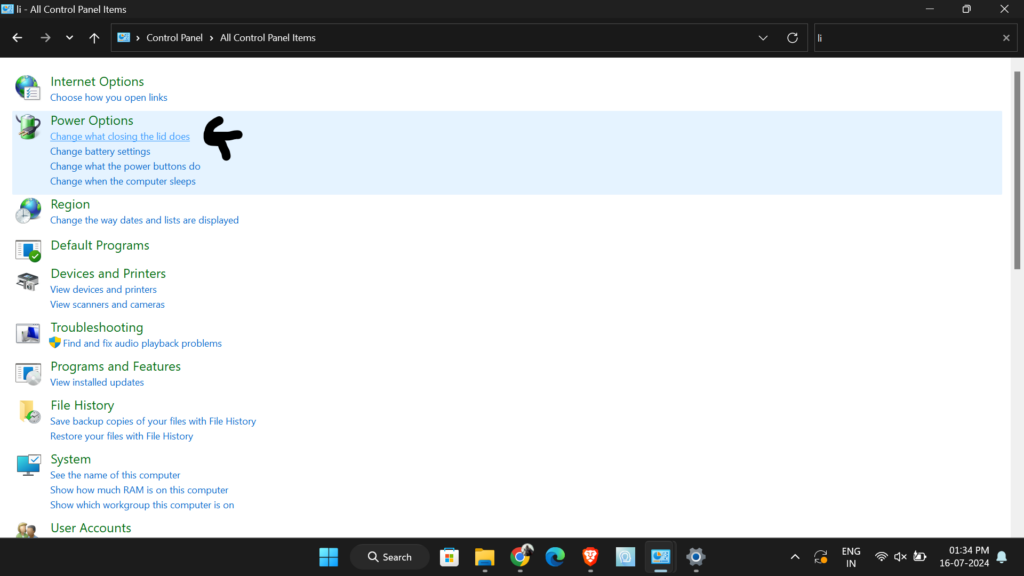The image size is (1024, 576).
Task: Open Programs and Features using its icon
Action: click(x=27, y=372)
